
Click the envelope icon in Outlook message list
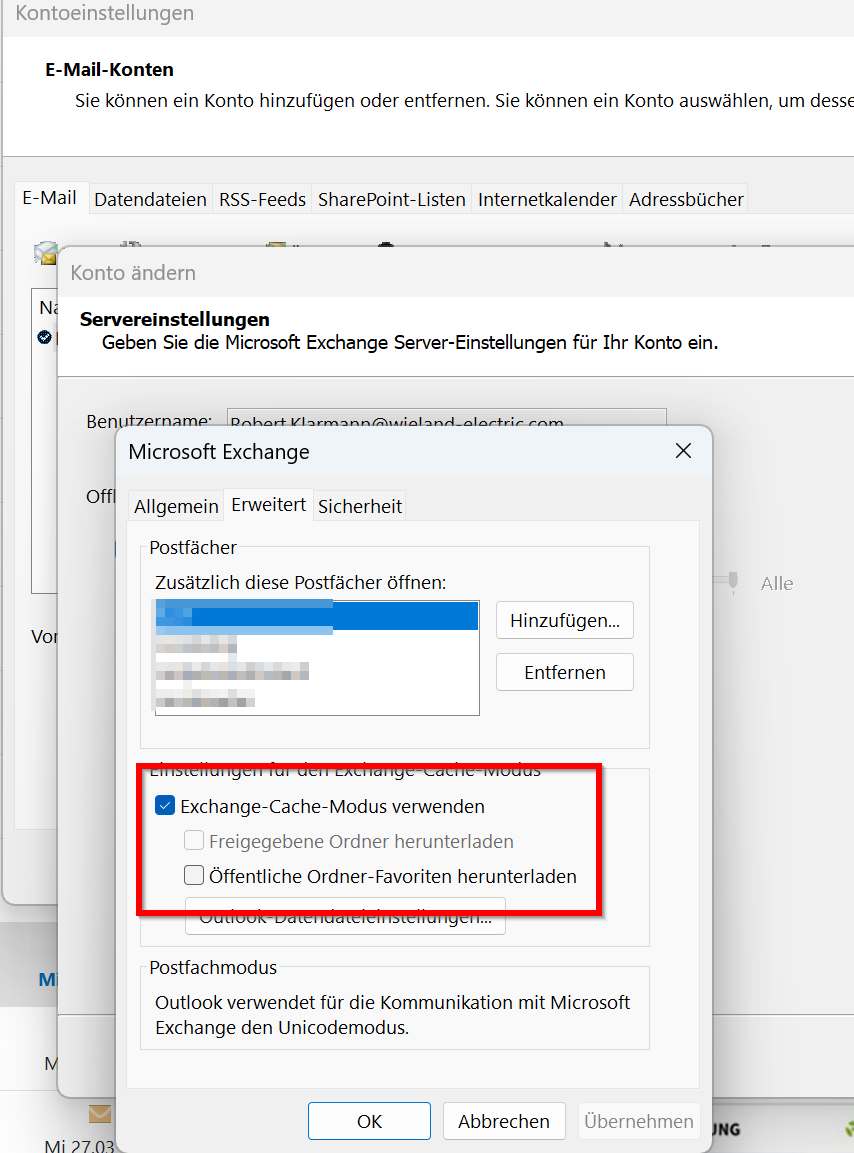pos(100,1113)
